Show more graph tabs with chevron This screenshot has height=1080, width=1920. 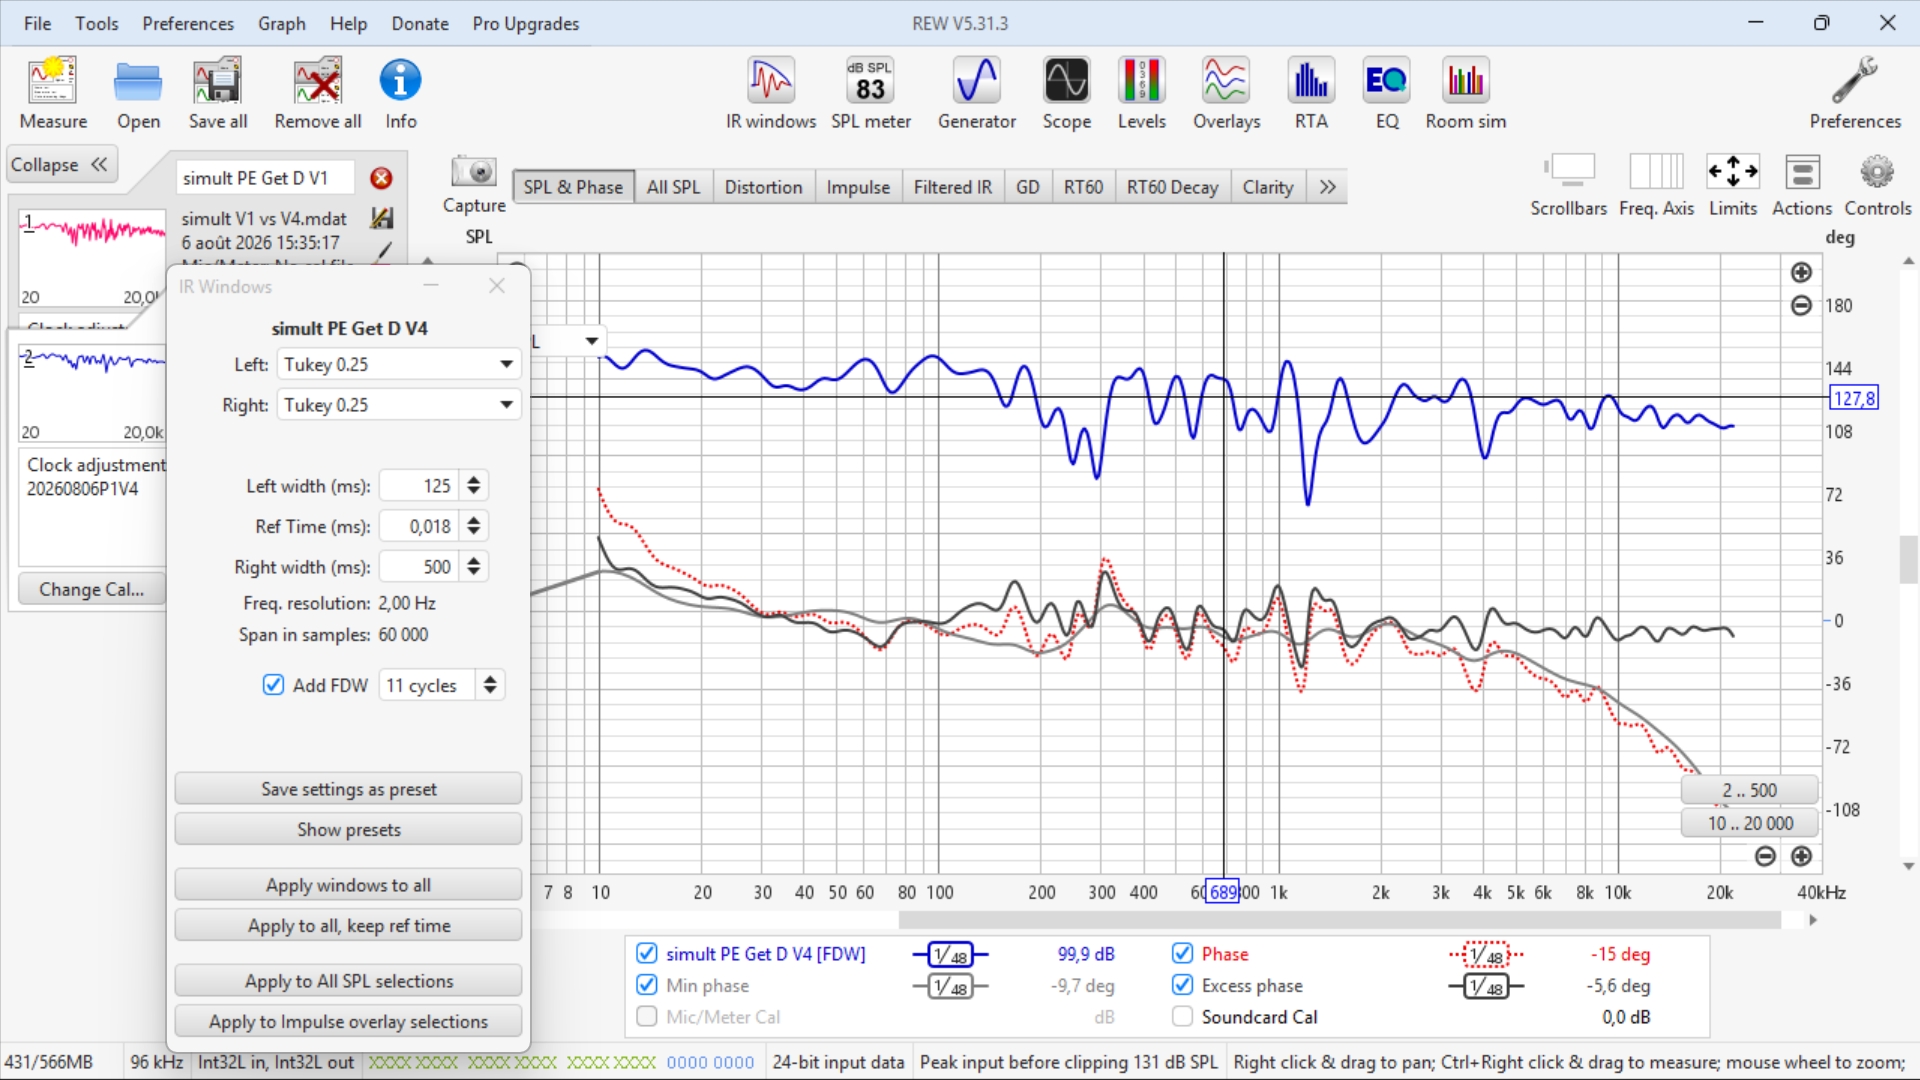coord(1327,187)
